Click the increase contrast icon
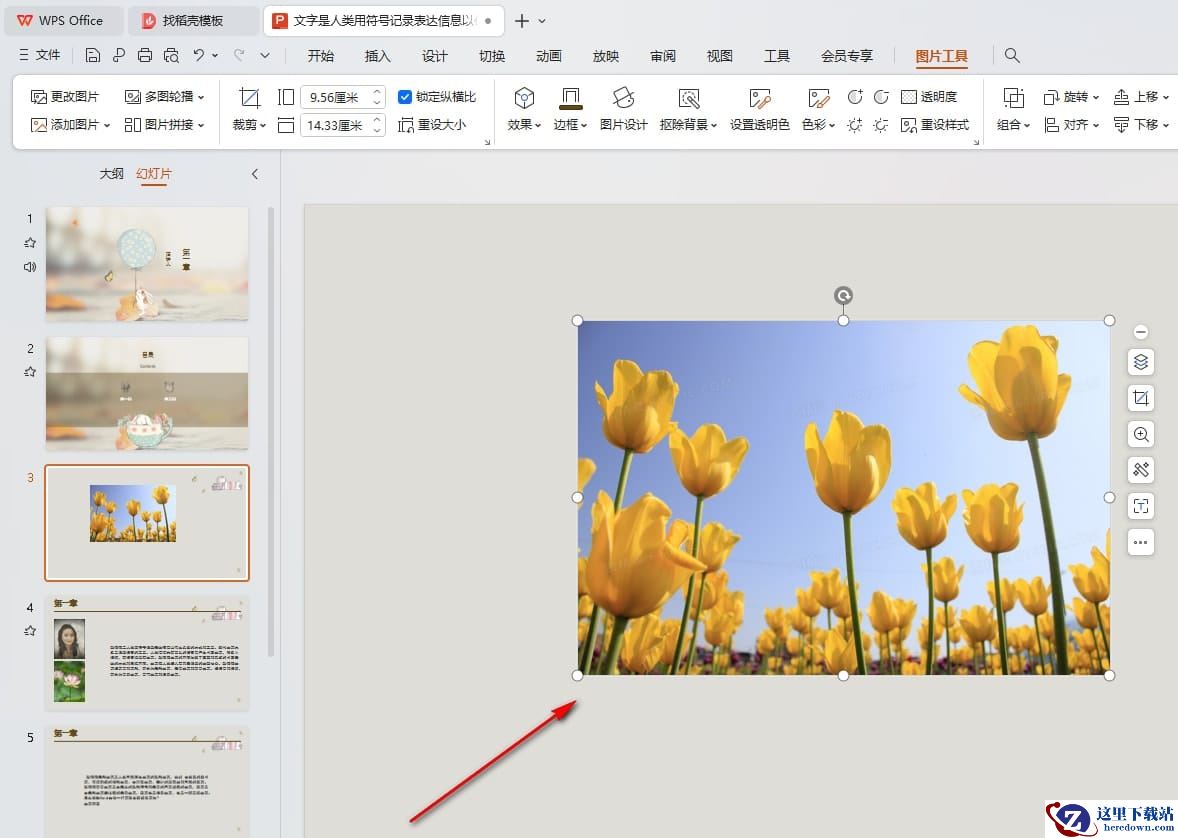The image size is (1178, 838). click(x=855, y=96)
